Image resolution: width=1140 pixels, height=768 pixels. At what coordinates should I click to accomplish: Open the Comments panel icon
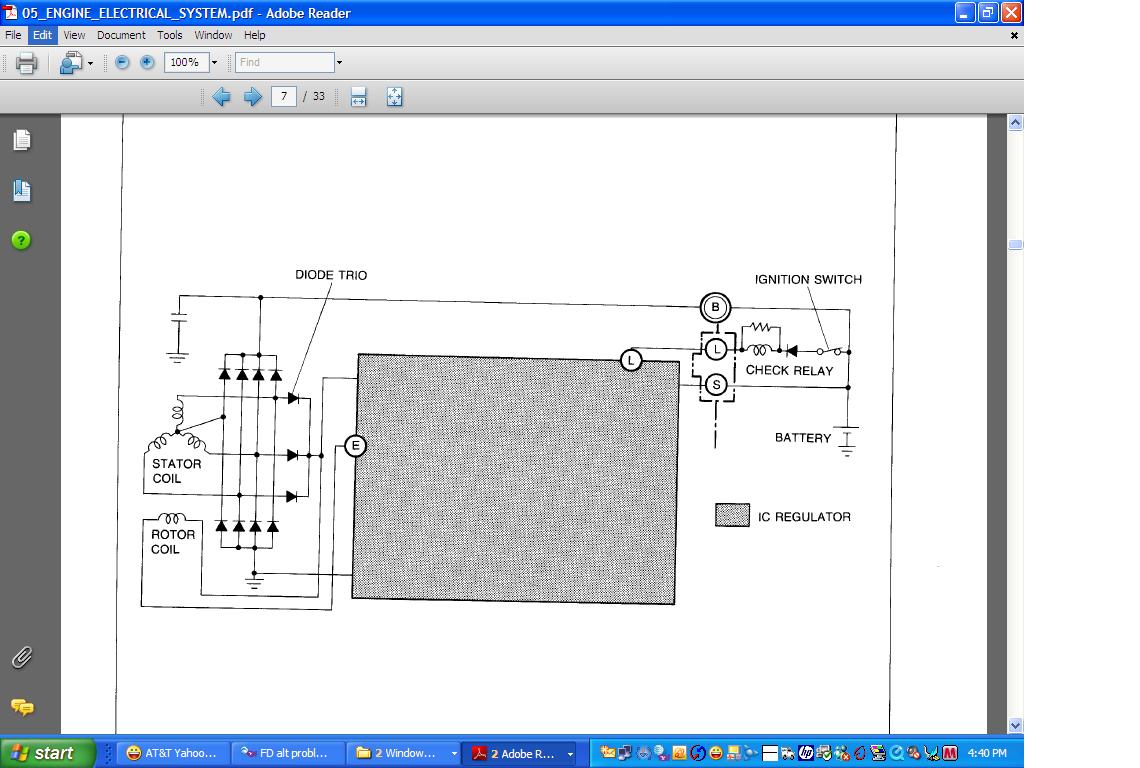point(22,707)
